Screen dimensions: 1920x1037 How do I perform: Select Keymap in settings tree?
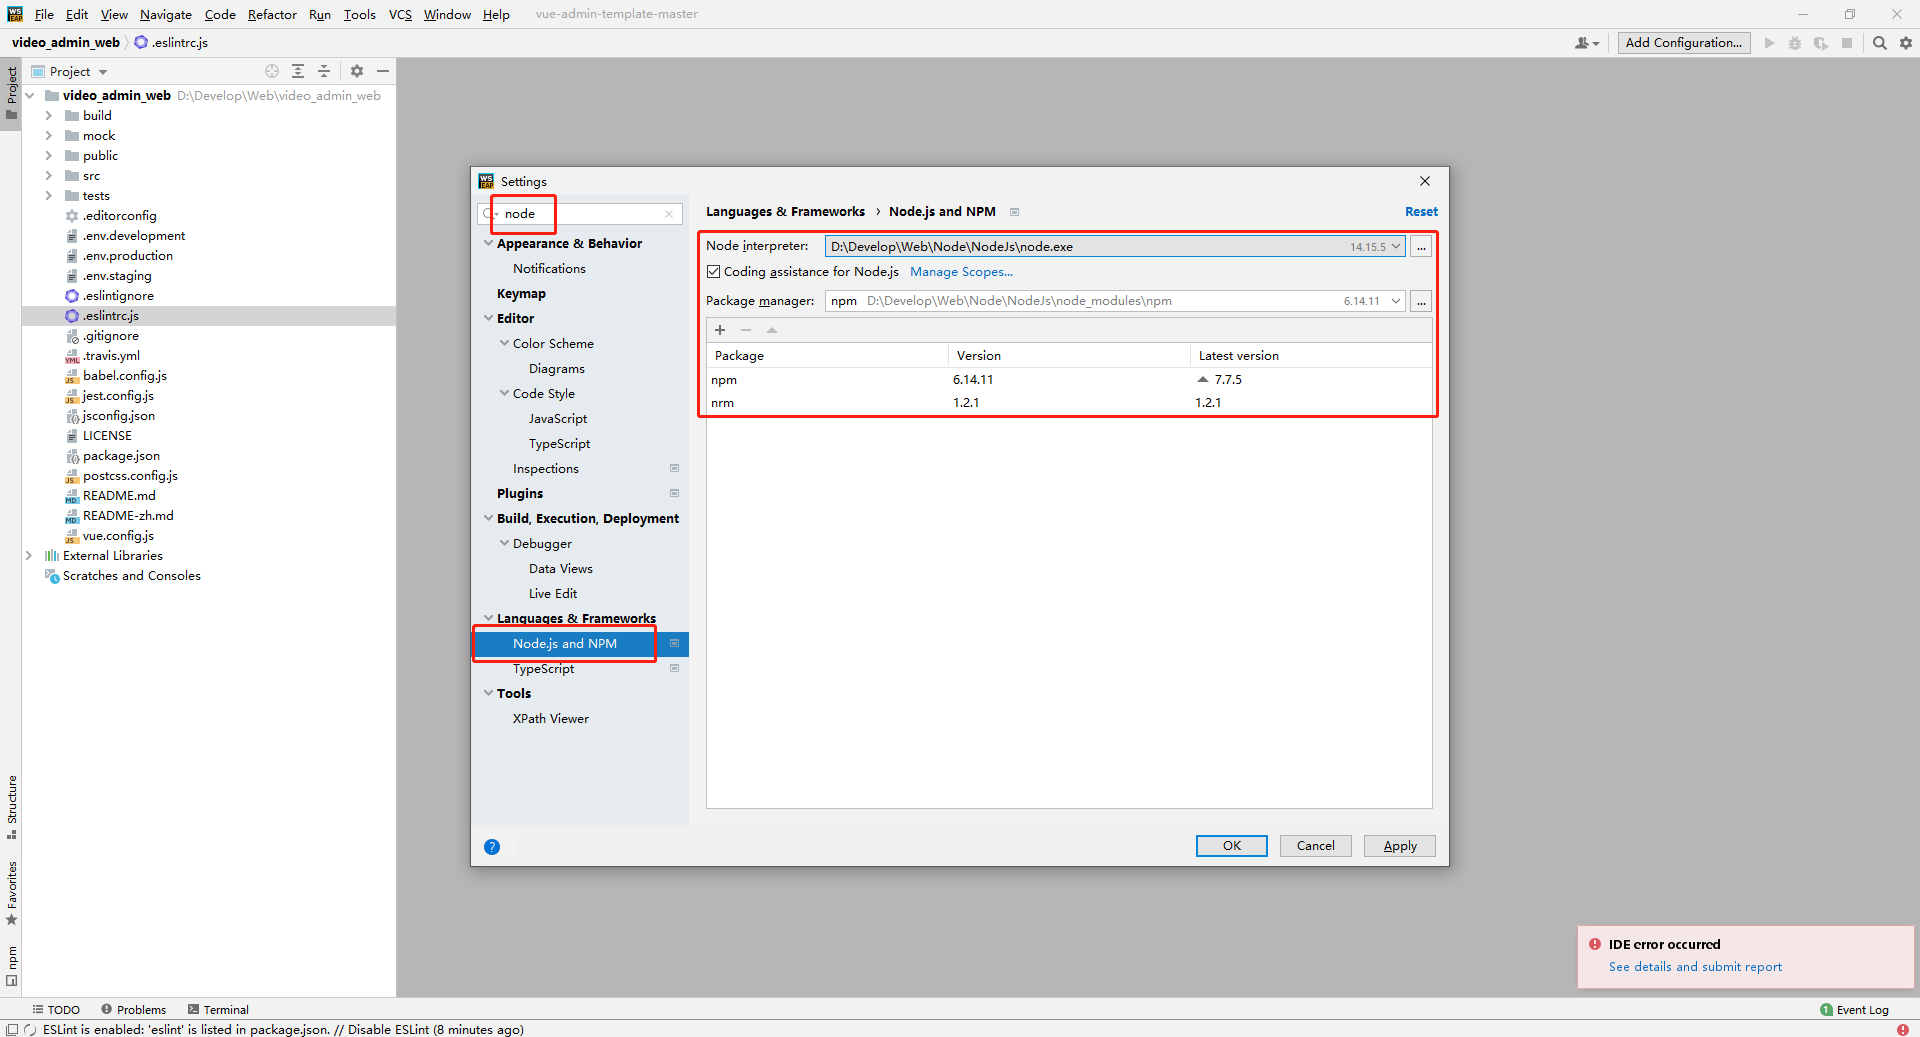click(521, 294)
